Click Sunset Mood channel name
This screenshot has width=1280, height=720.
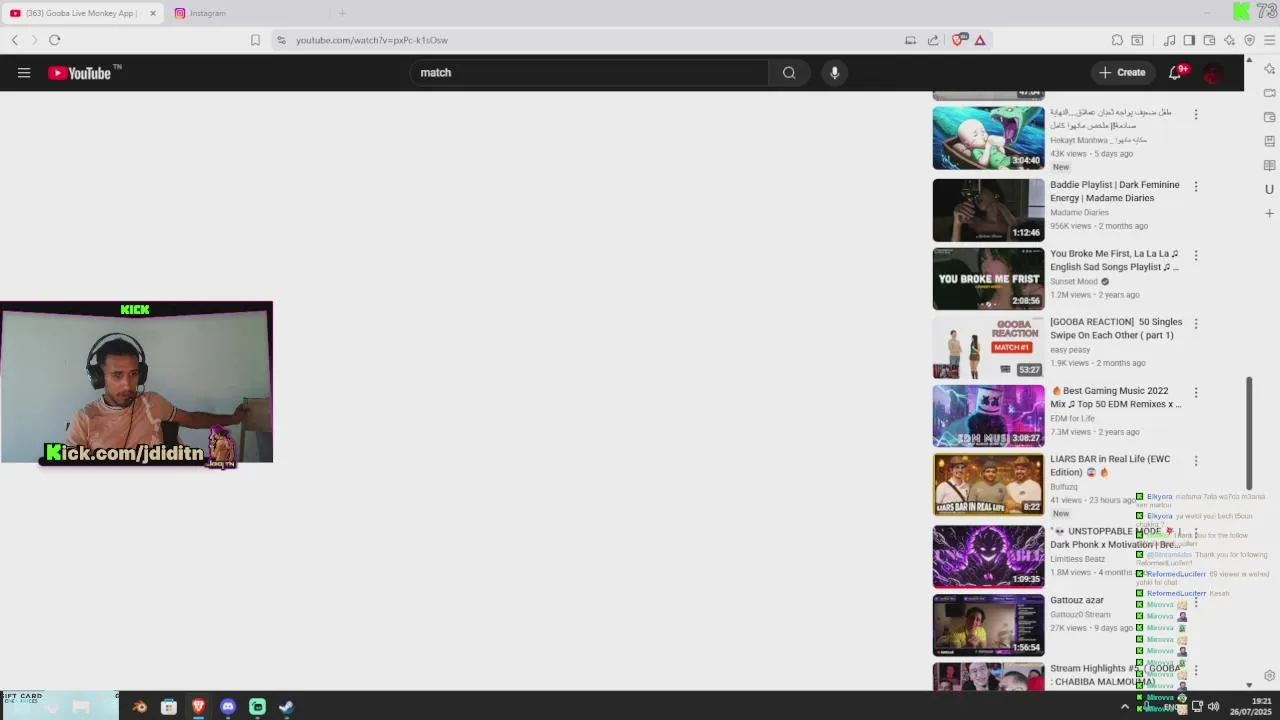coord(1074,281)
